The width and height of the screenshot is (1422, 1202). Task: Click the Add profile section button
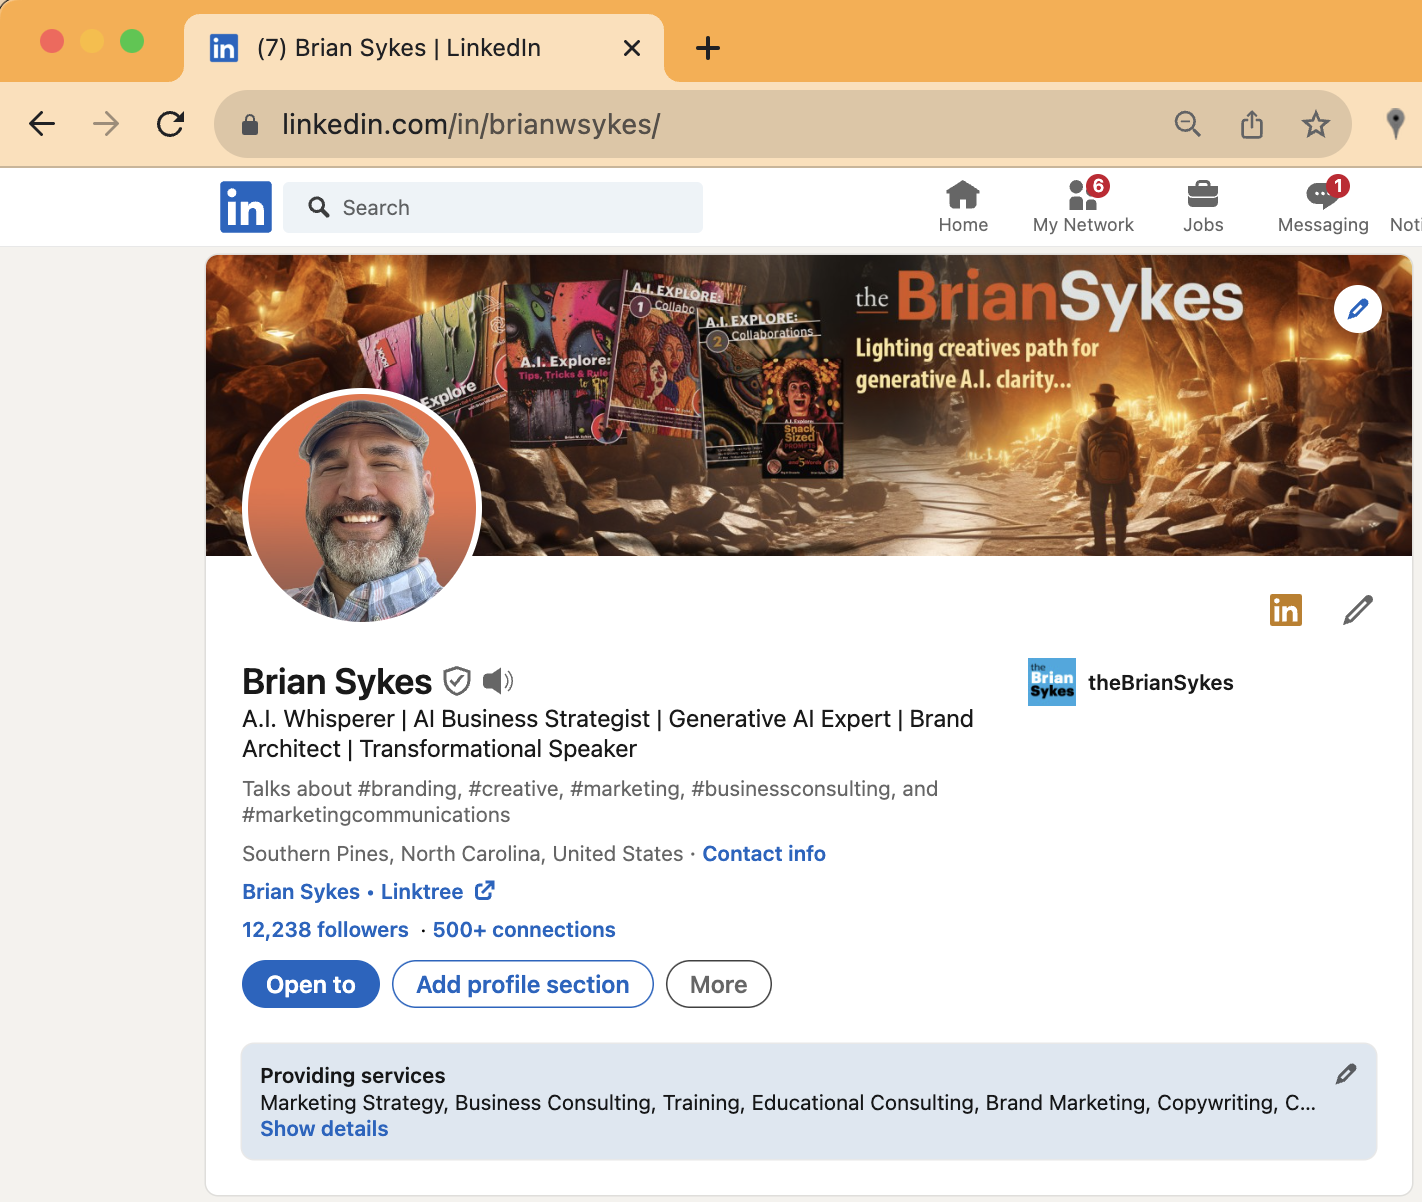coord(522,984)
